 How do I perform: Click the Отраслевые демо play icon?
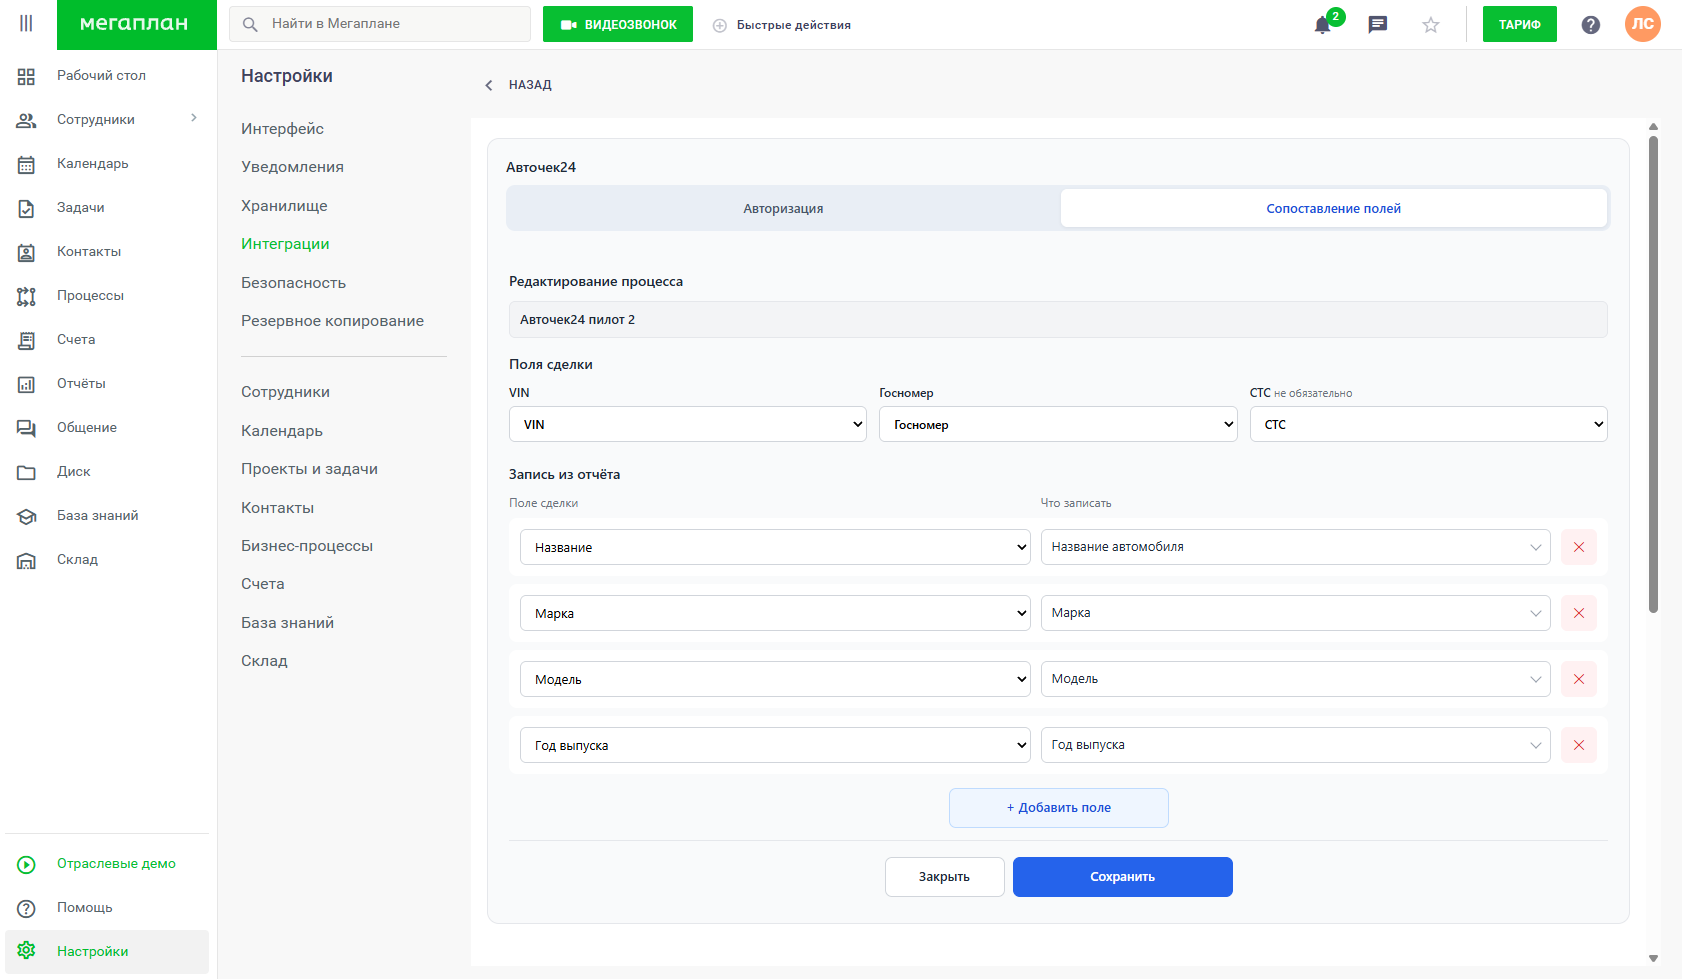(26, 864)
